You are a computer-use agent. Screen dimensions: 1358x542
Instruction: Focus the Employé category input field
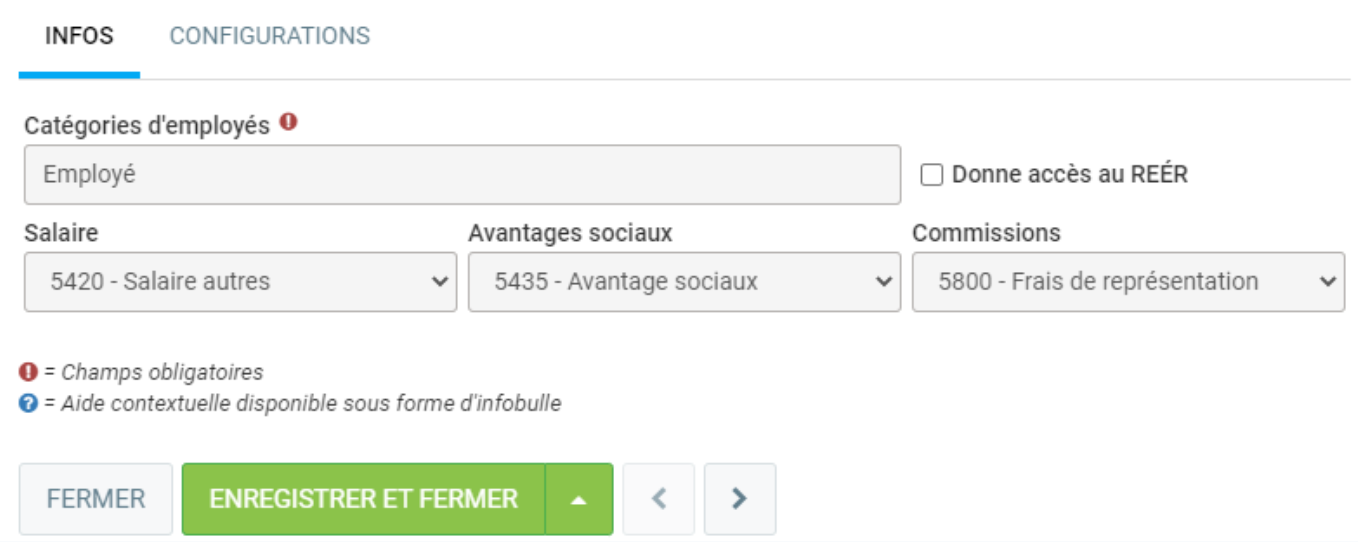click(462, 175)
